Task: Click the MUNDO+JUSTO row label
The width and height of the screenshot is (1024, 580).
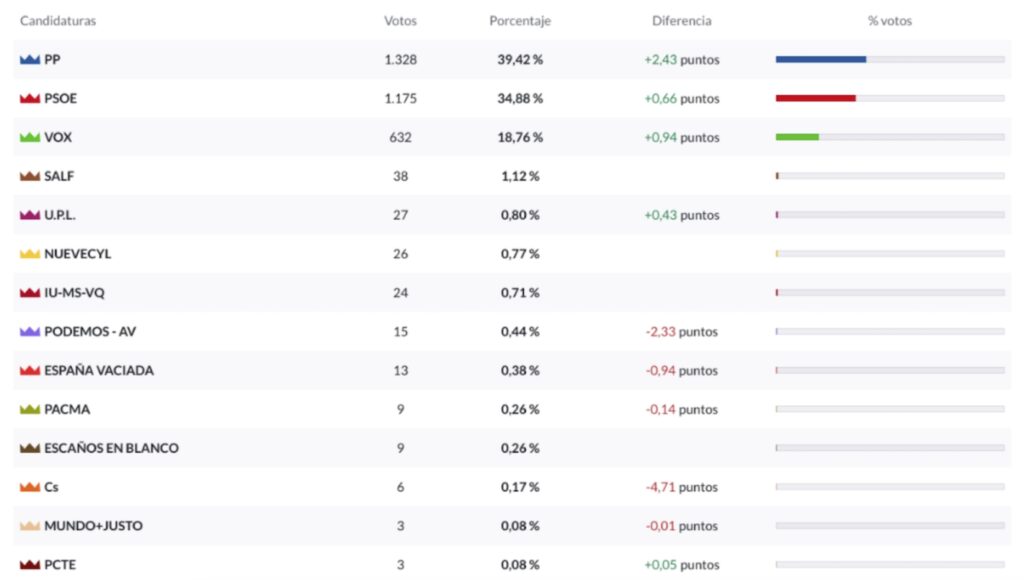Action: (x=93, y=527)
